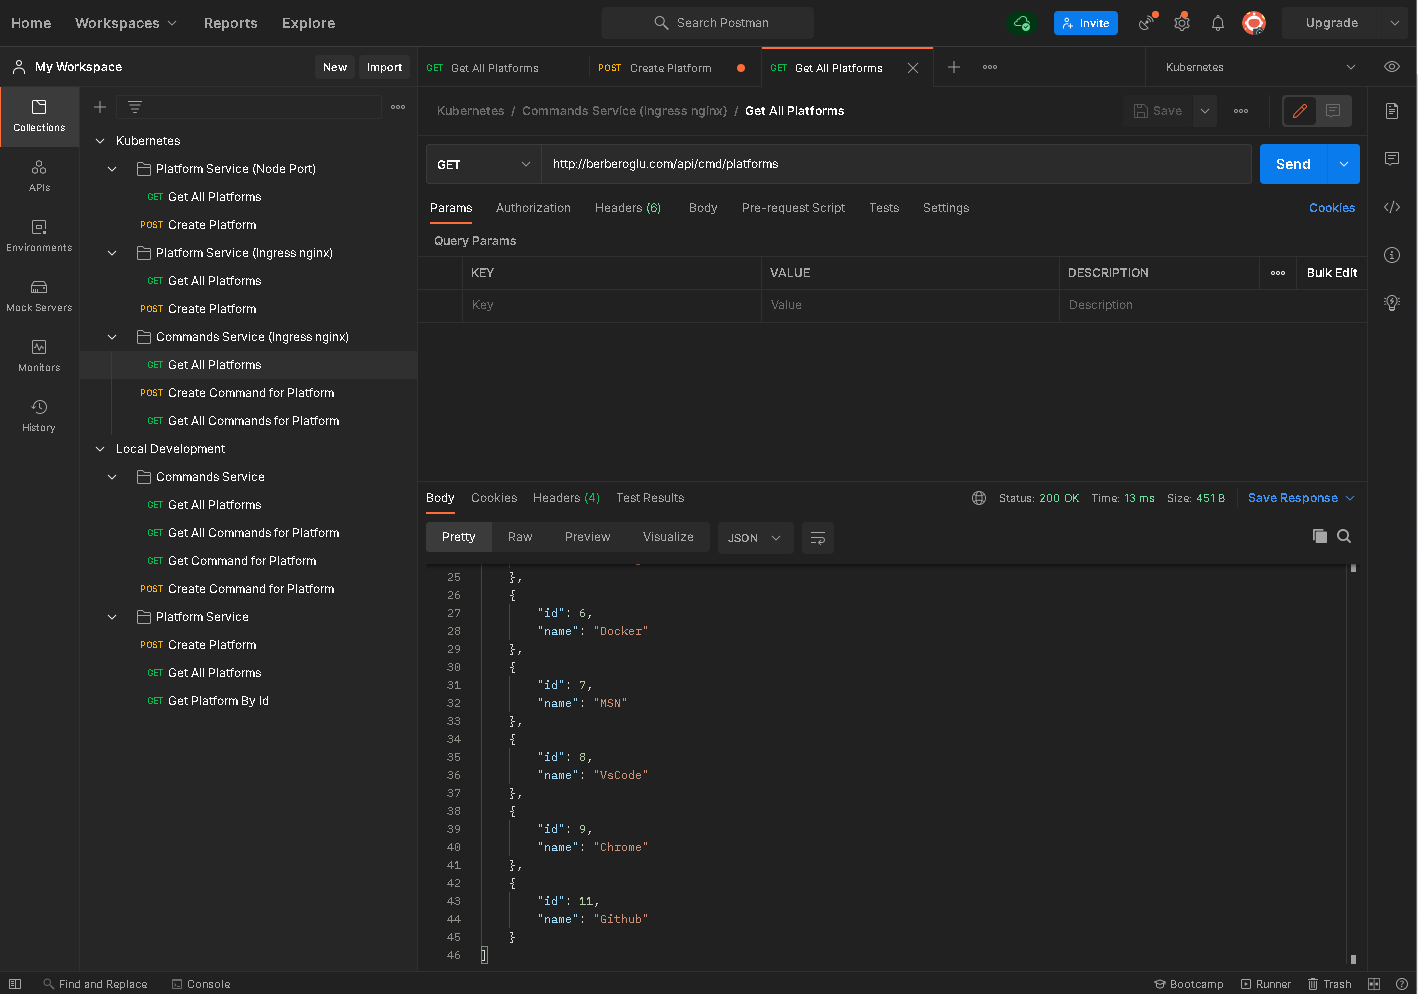Open Monitors in sidebar
This screenshot has height=994, width=1418.
point(39,356)
